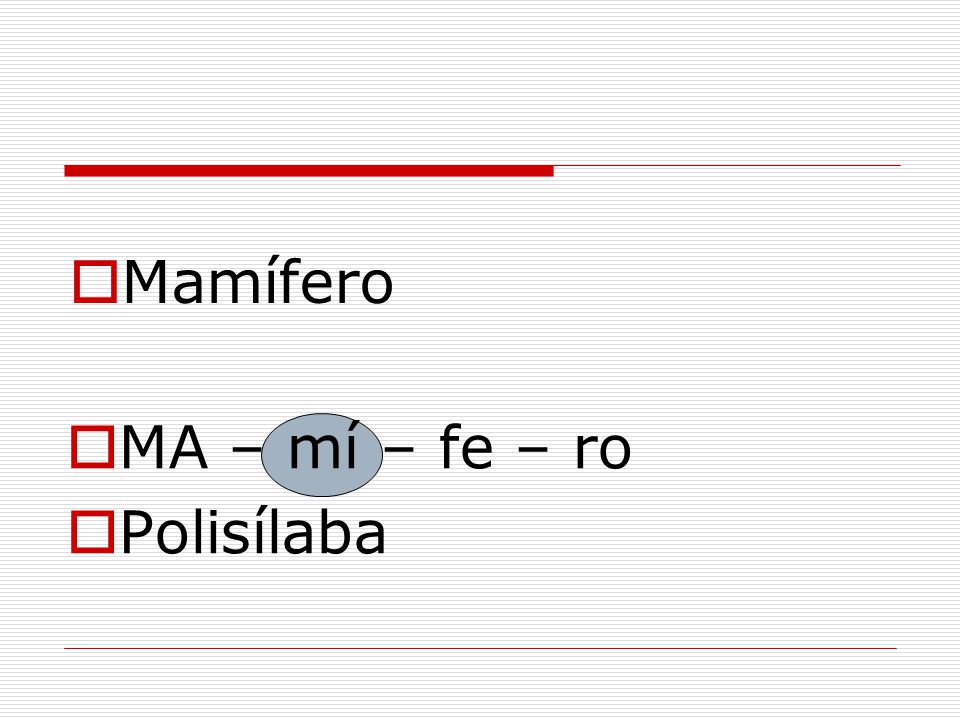Click the uppercase syllable MA

165,448
